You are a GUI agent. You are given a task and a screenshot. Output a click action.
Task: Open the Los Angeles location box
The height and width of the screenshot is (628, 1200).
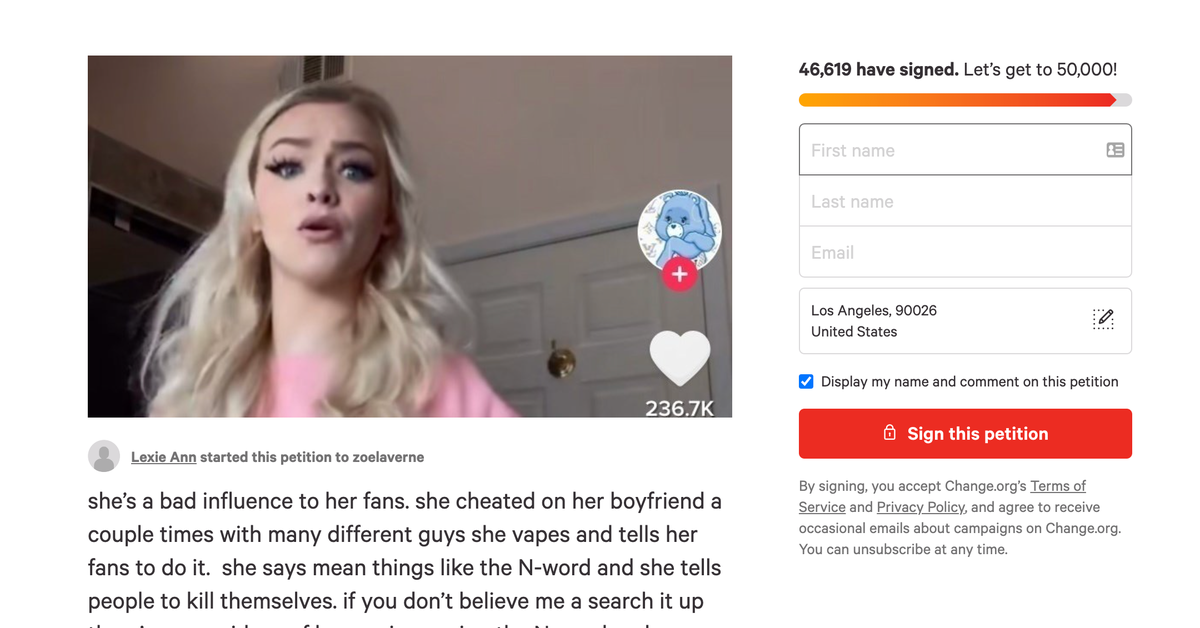click(965, 321)
